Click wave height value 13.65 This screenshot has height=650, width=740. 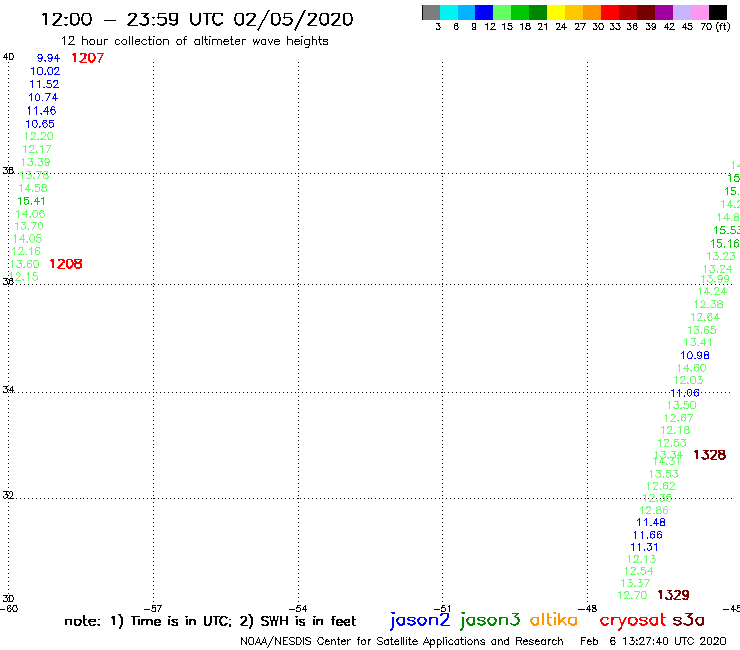(702, 330)
